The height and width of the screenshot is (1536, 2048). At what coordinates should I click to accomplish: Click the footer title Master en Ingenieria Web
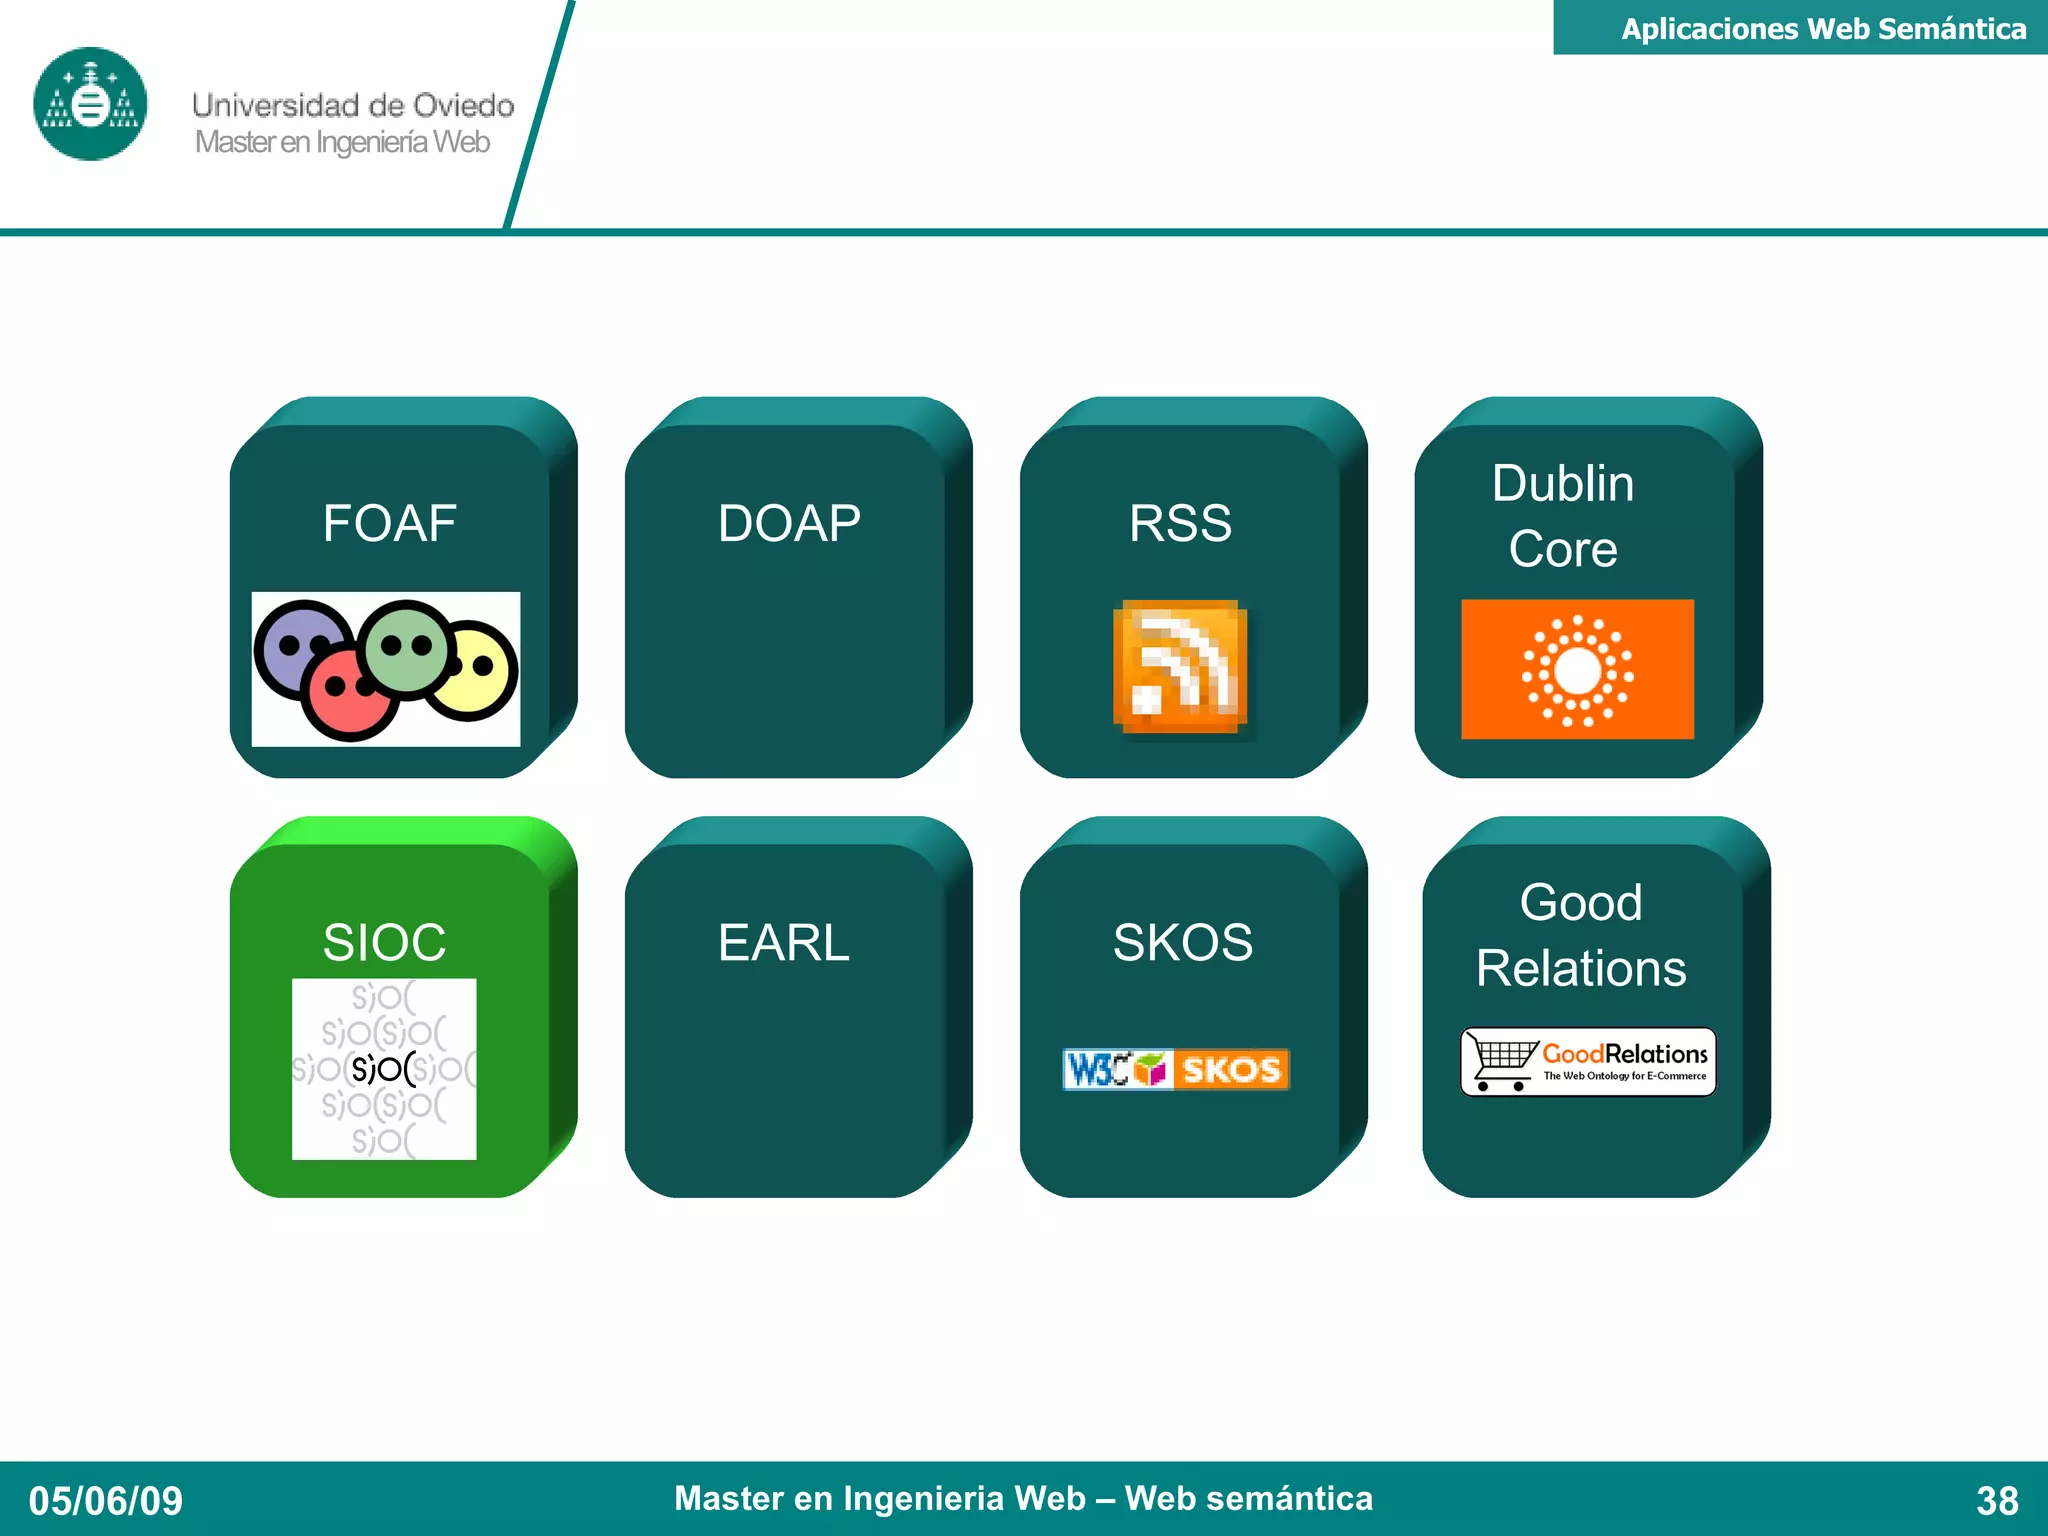pos(1023,1498)
